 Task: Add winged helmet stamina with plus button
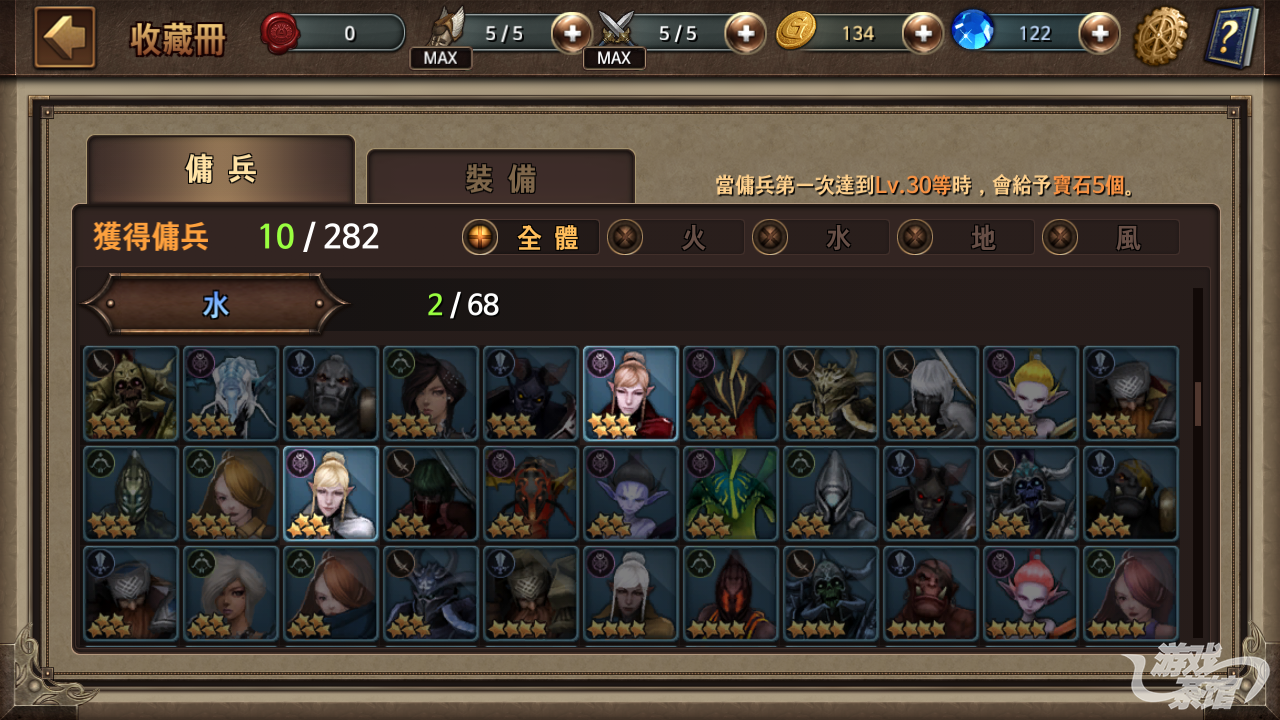[x=572, y=34]
